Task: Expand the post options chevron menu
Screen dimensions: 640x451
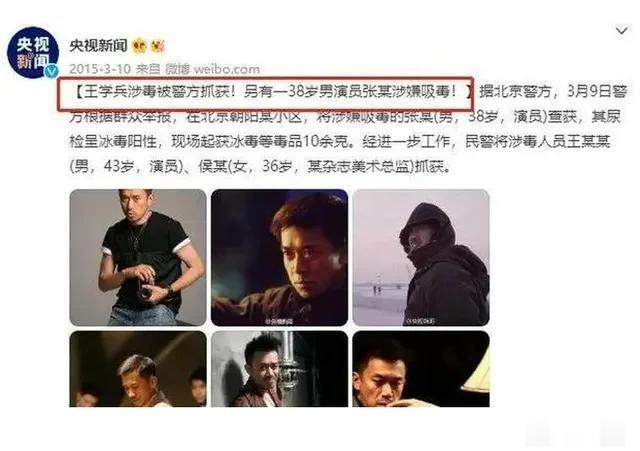Action: [x=621, y=31]
